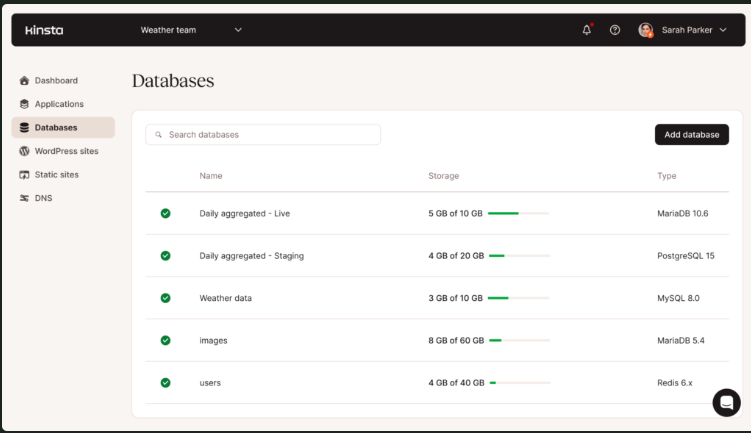The image size is (751, 433).
Task: Open the live chat bubble
Action: [726, 402]
